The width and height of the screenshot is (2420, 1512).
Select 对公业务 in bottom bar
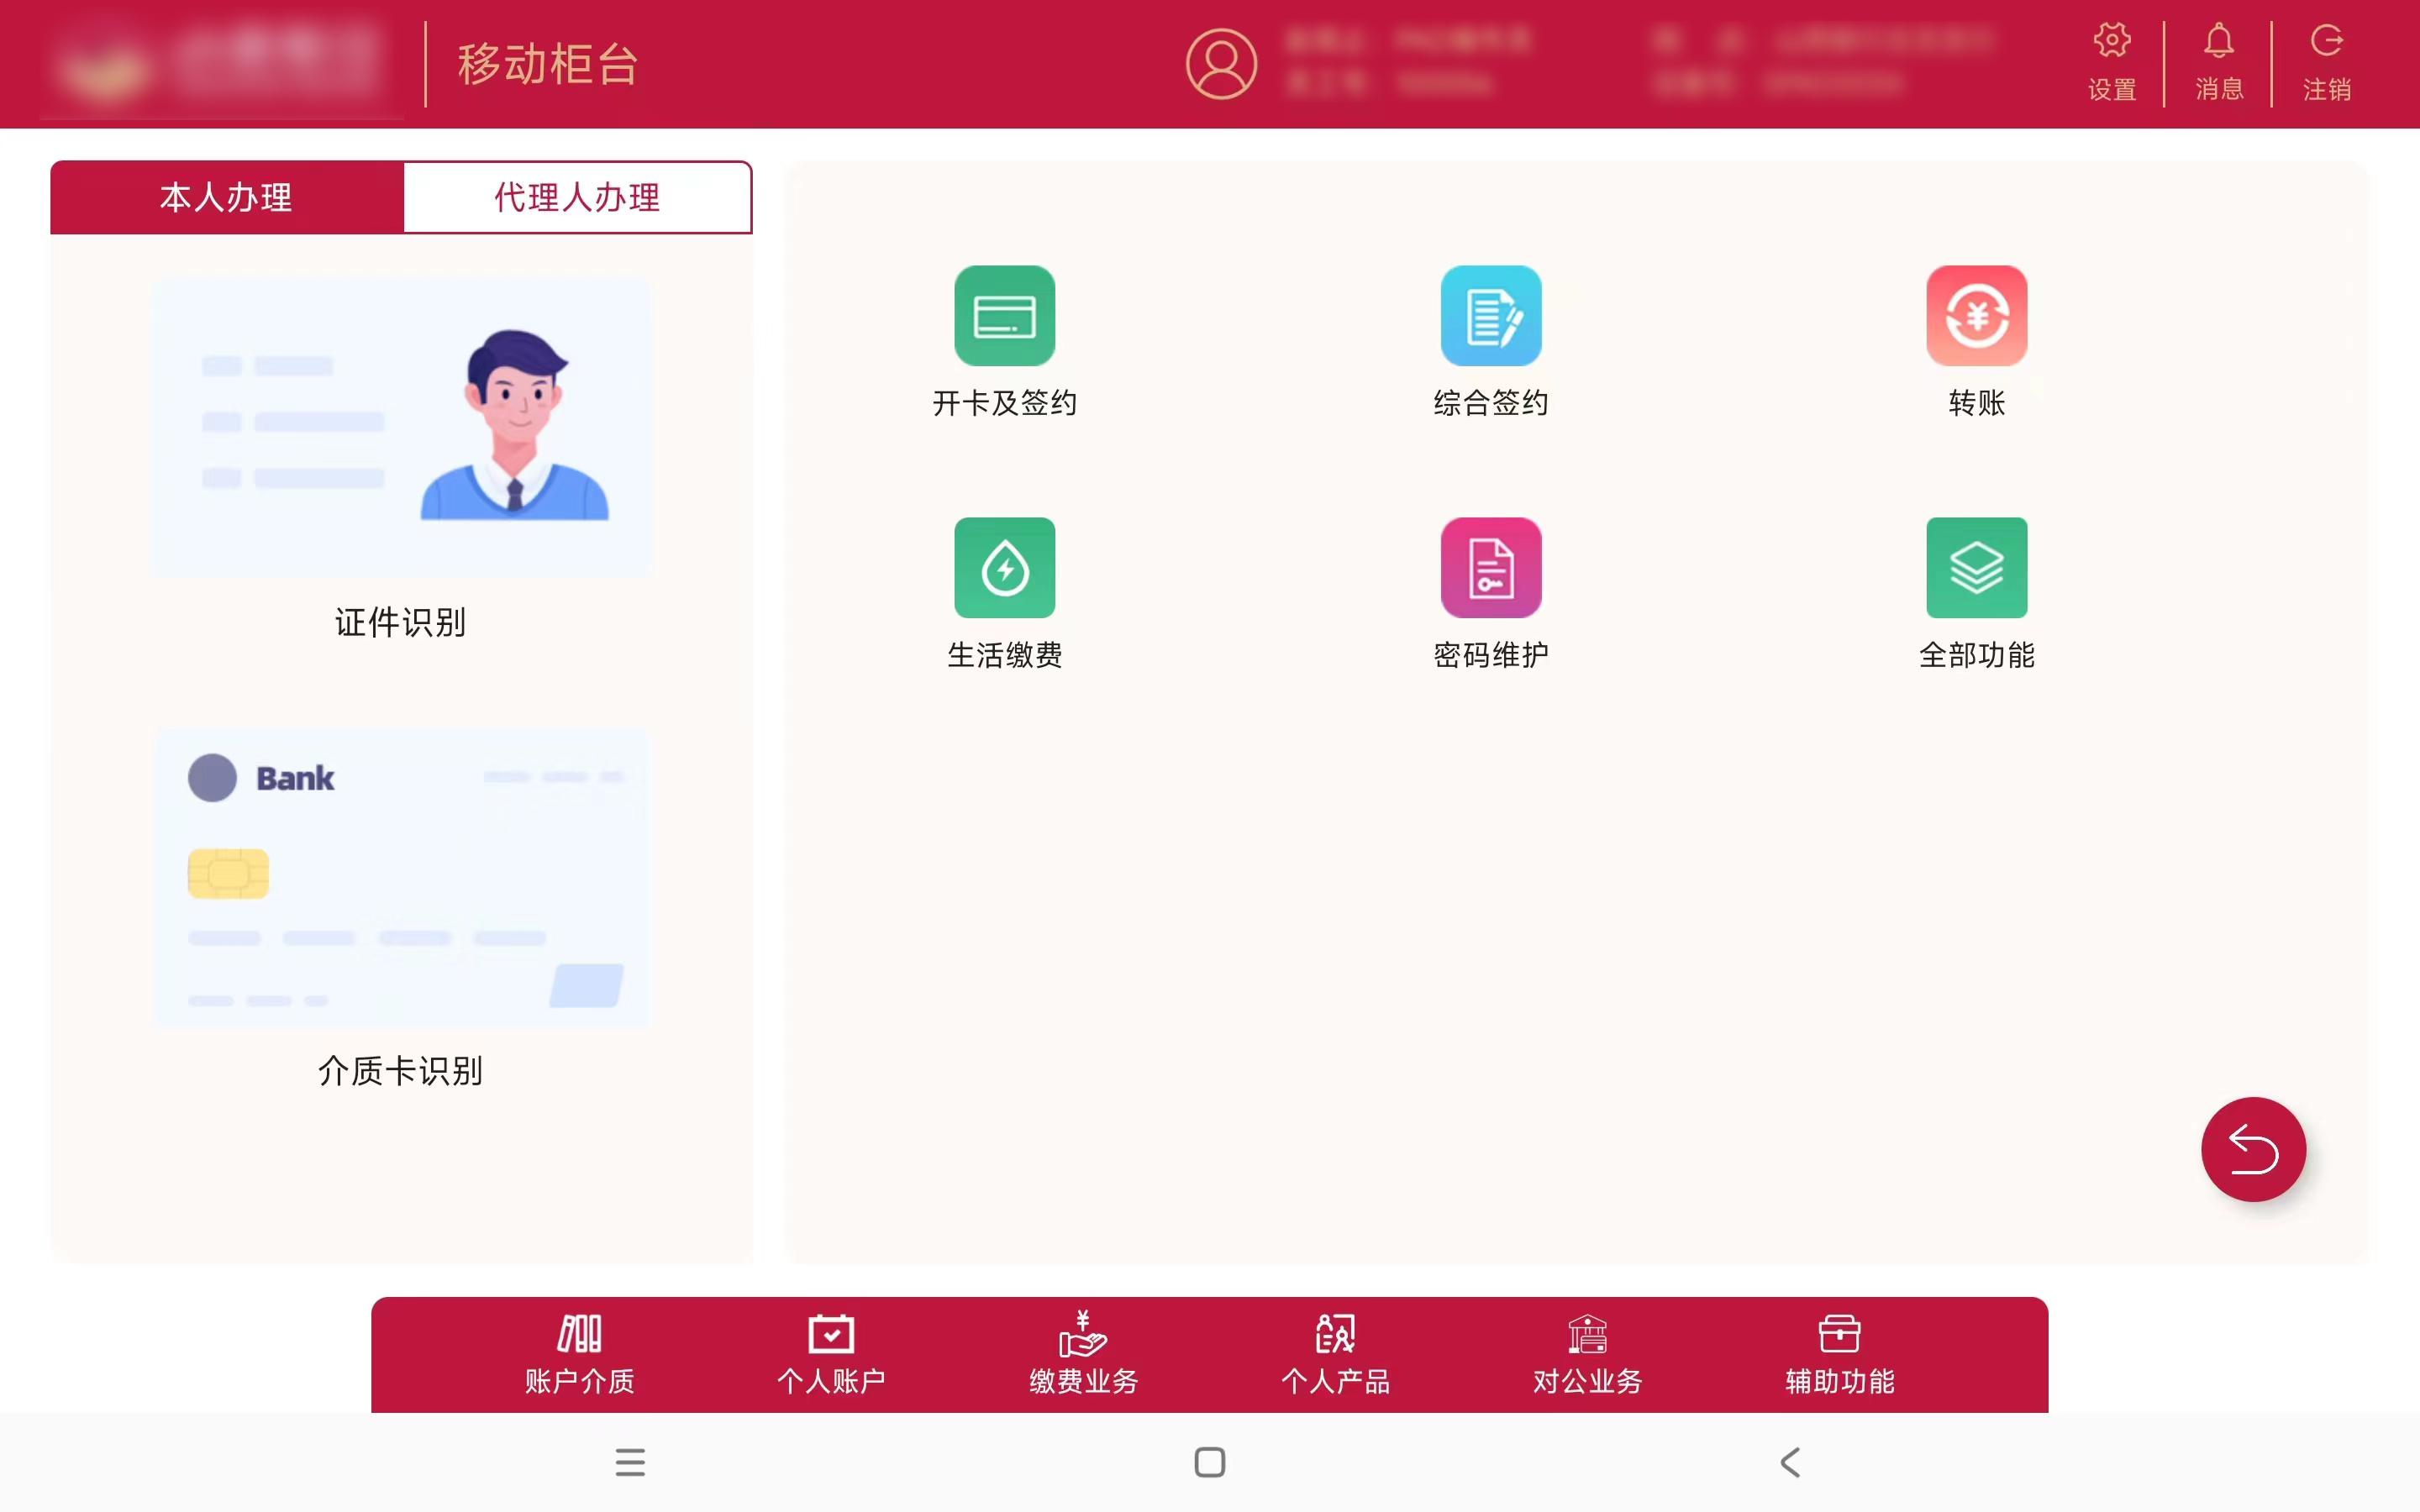coord(1587,1353)
